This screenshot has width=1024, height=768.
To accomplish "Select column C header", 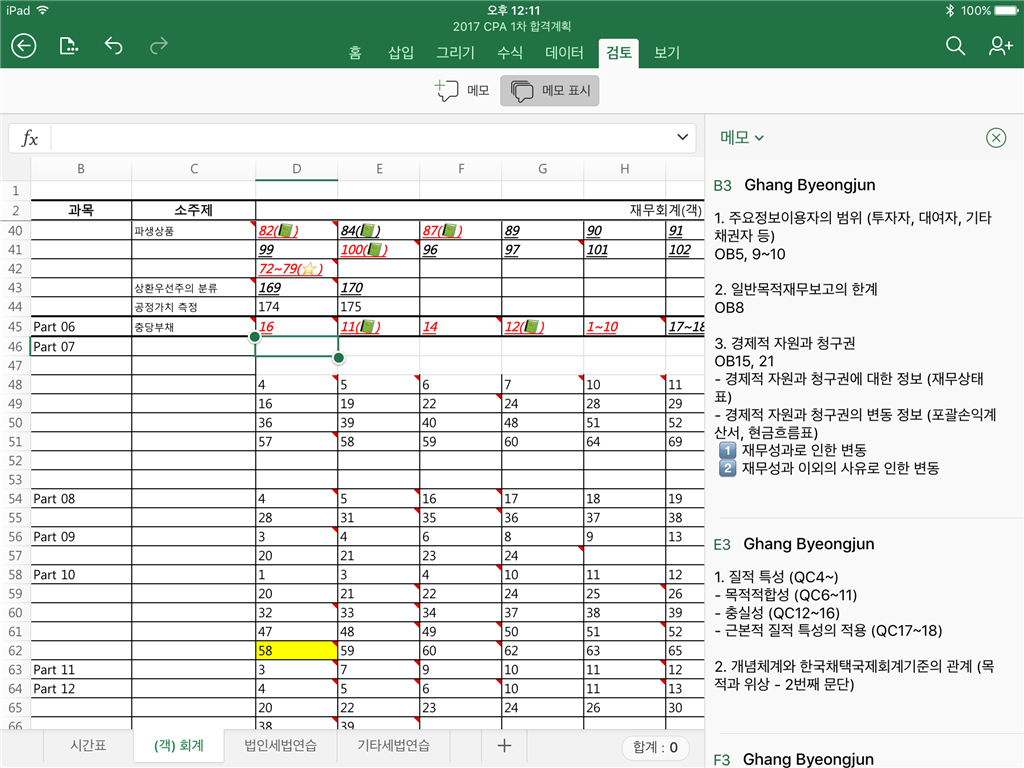I will tap(193, 168).
